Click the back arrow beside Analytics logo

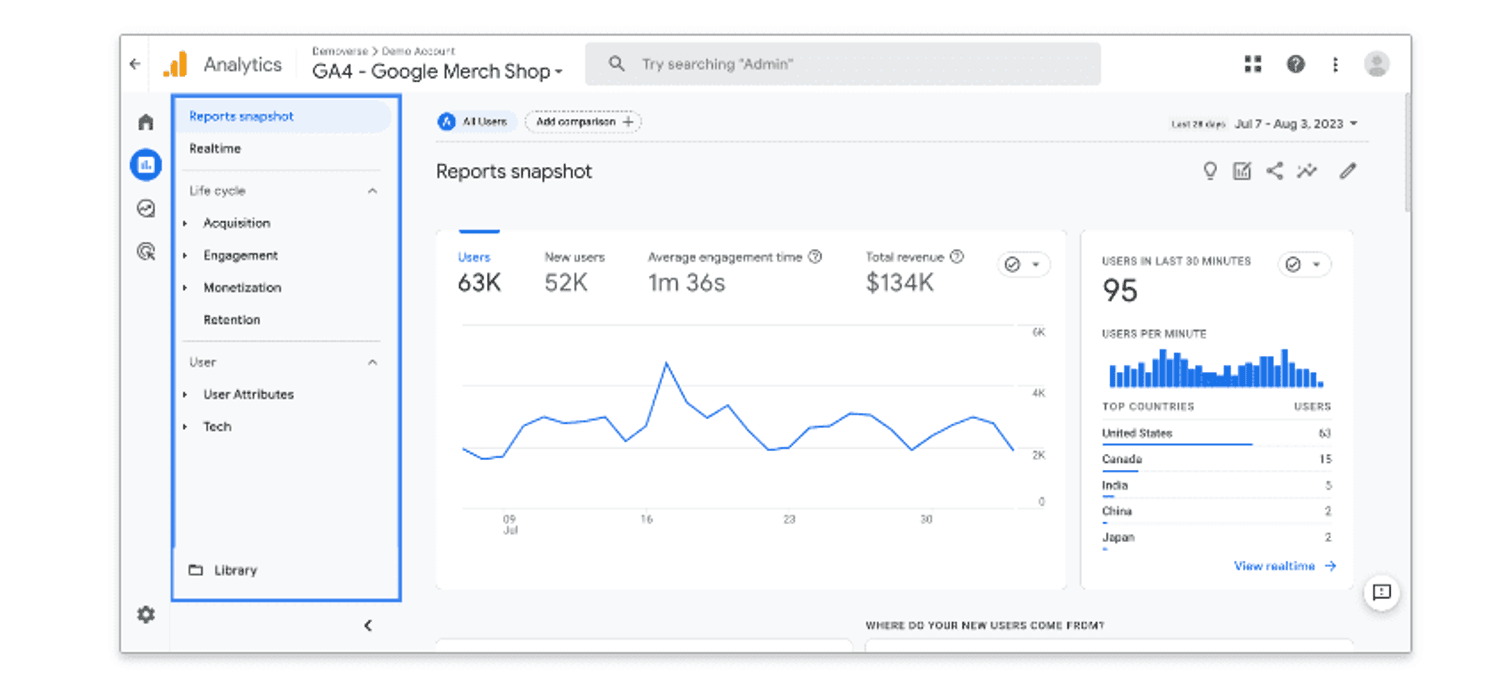click(x=135, y=64)
